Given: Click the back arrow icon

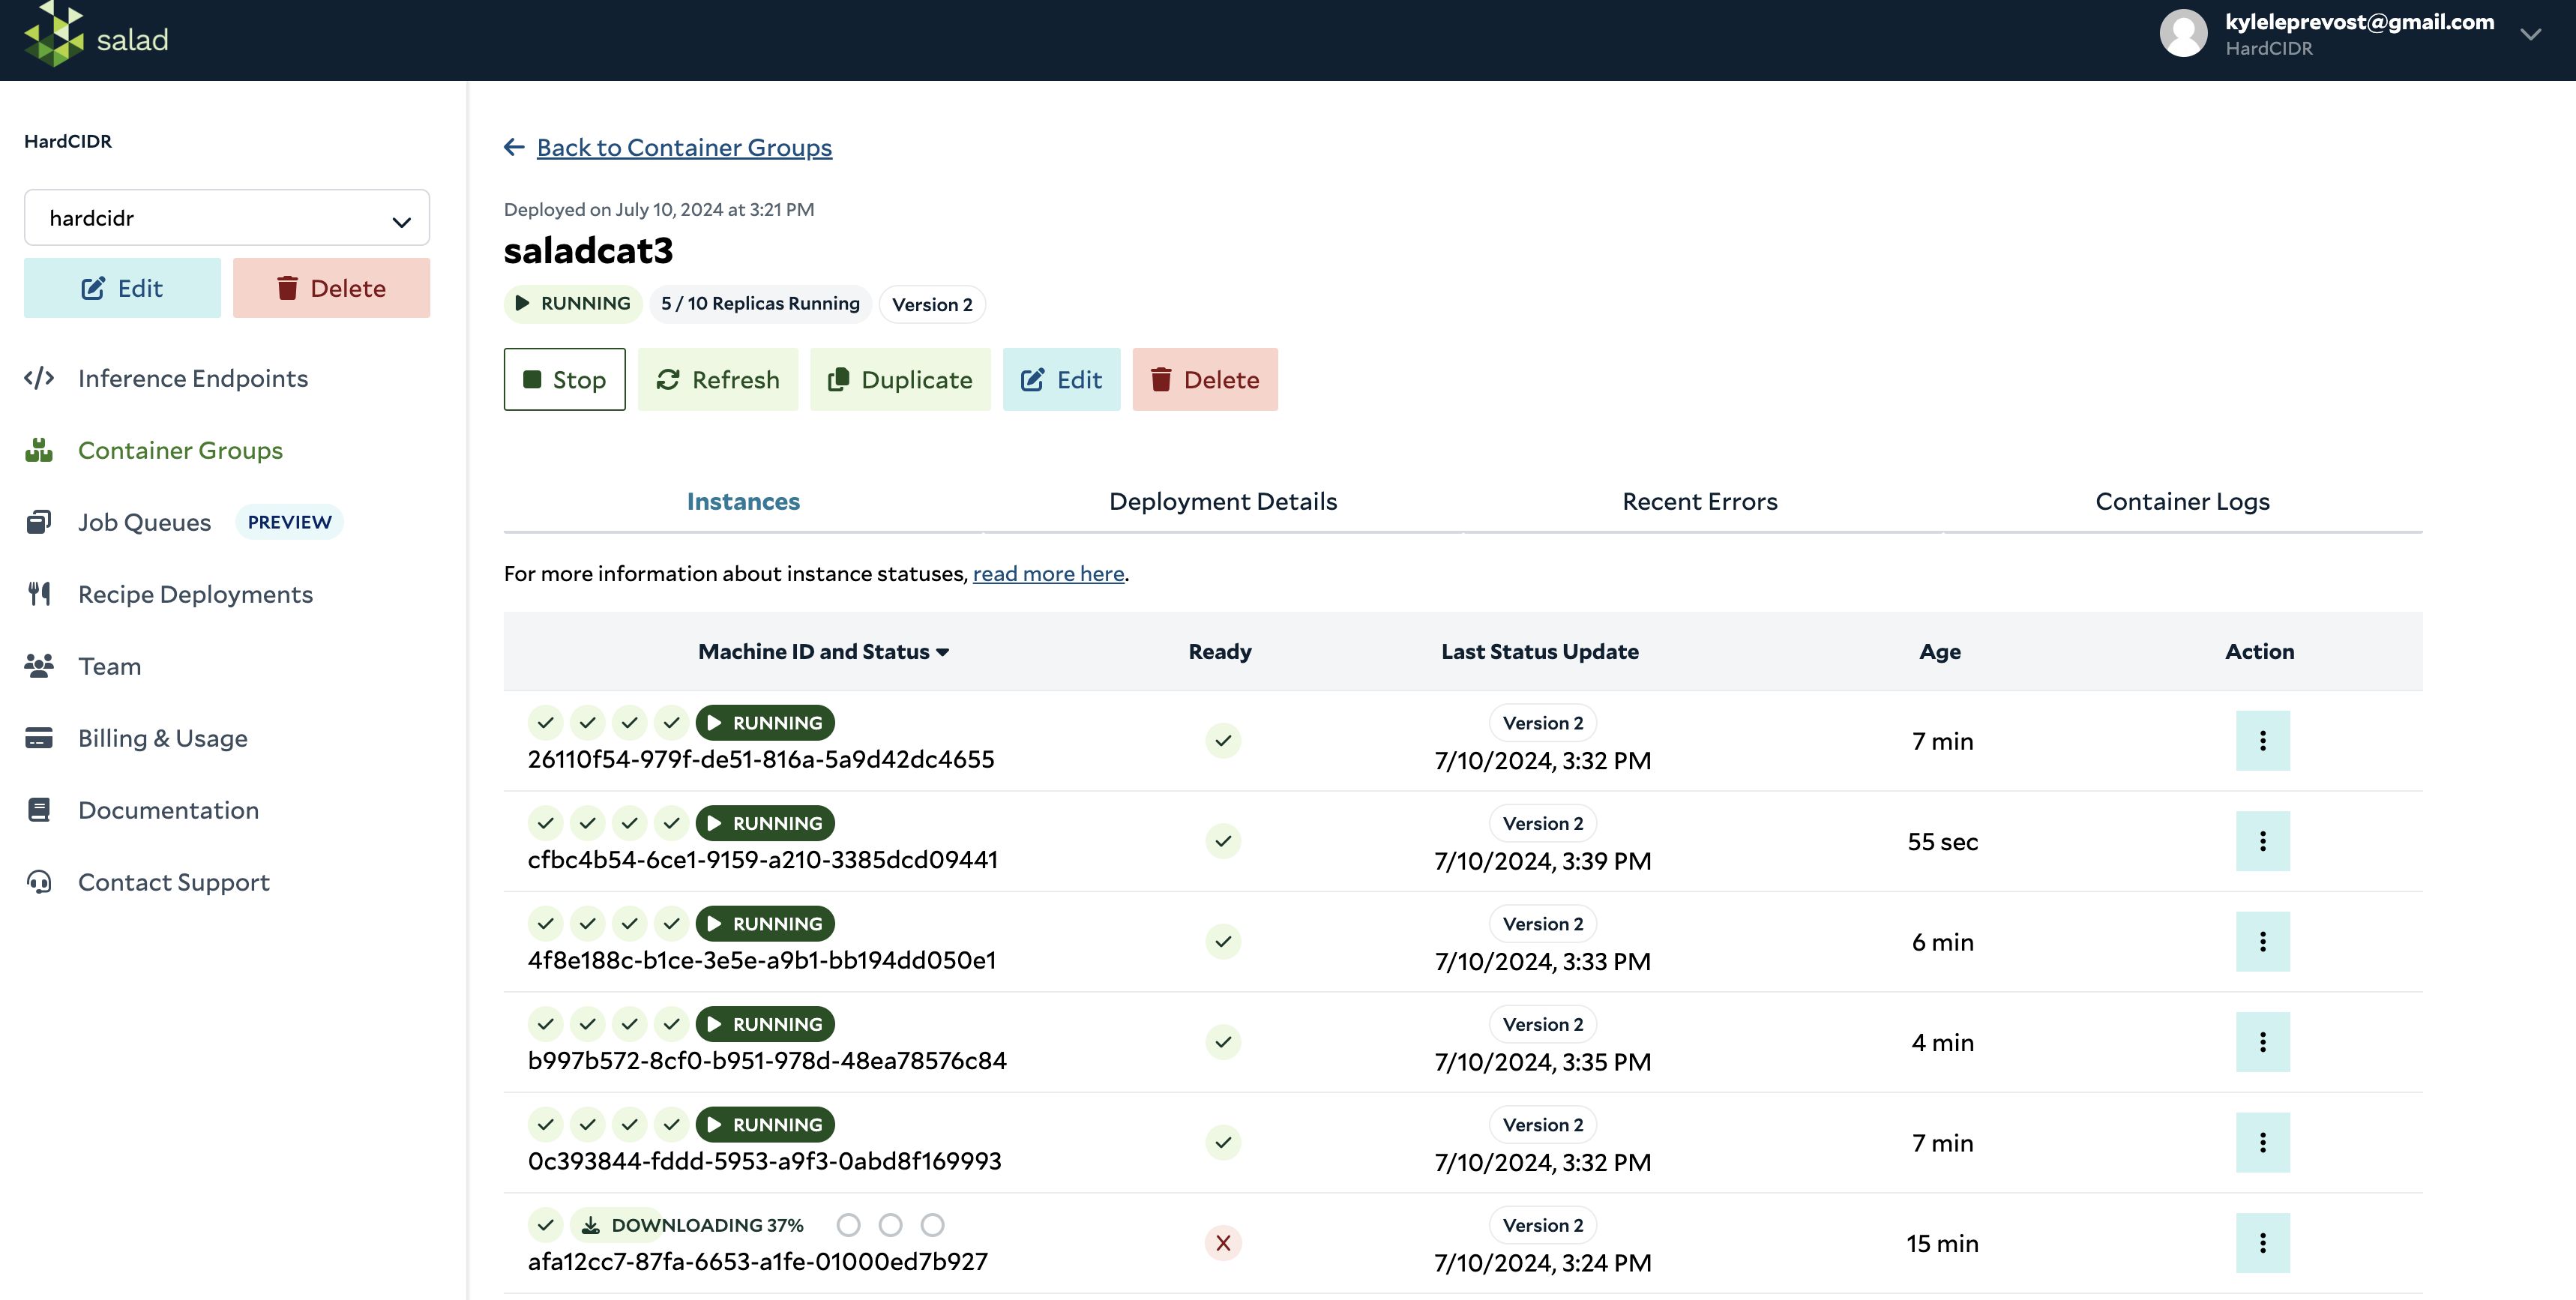Looking at the screenshot, I should coord(514,147).
